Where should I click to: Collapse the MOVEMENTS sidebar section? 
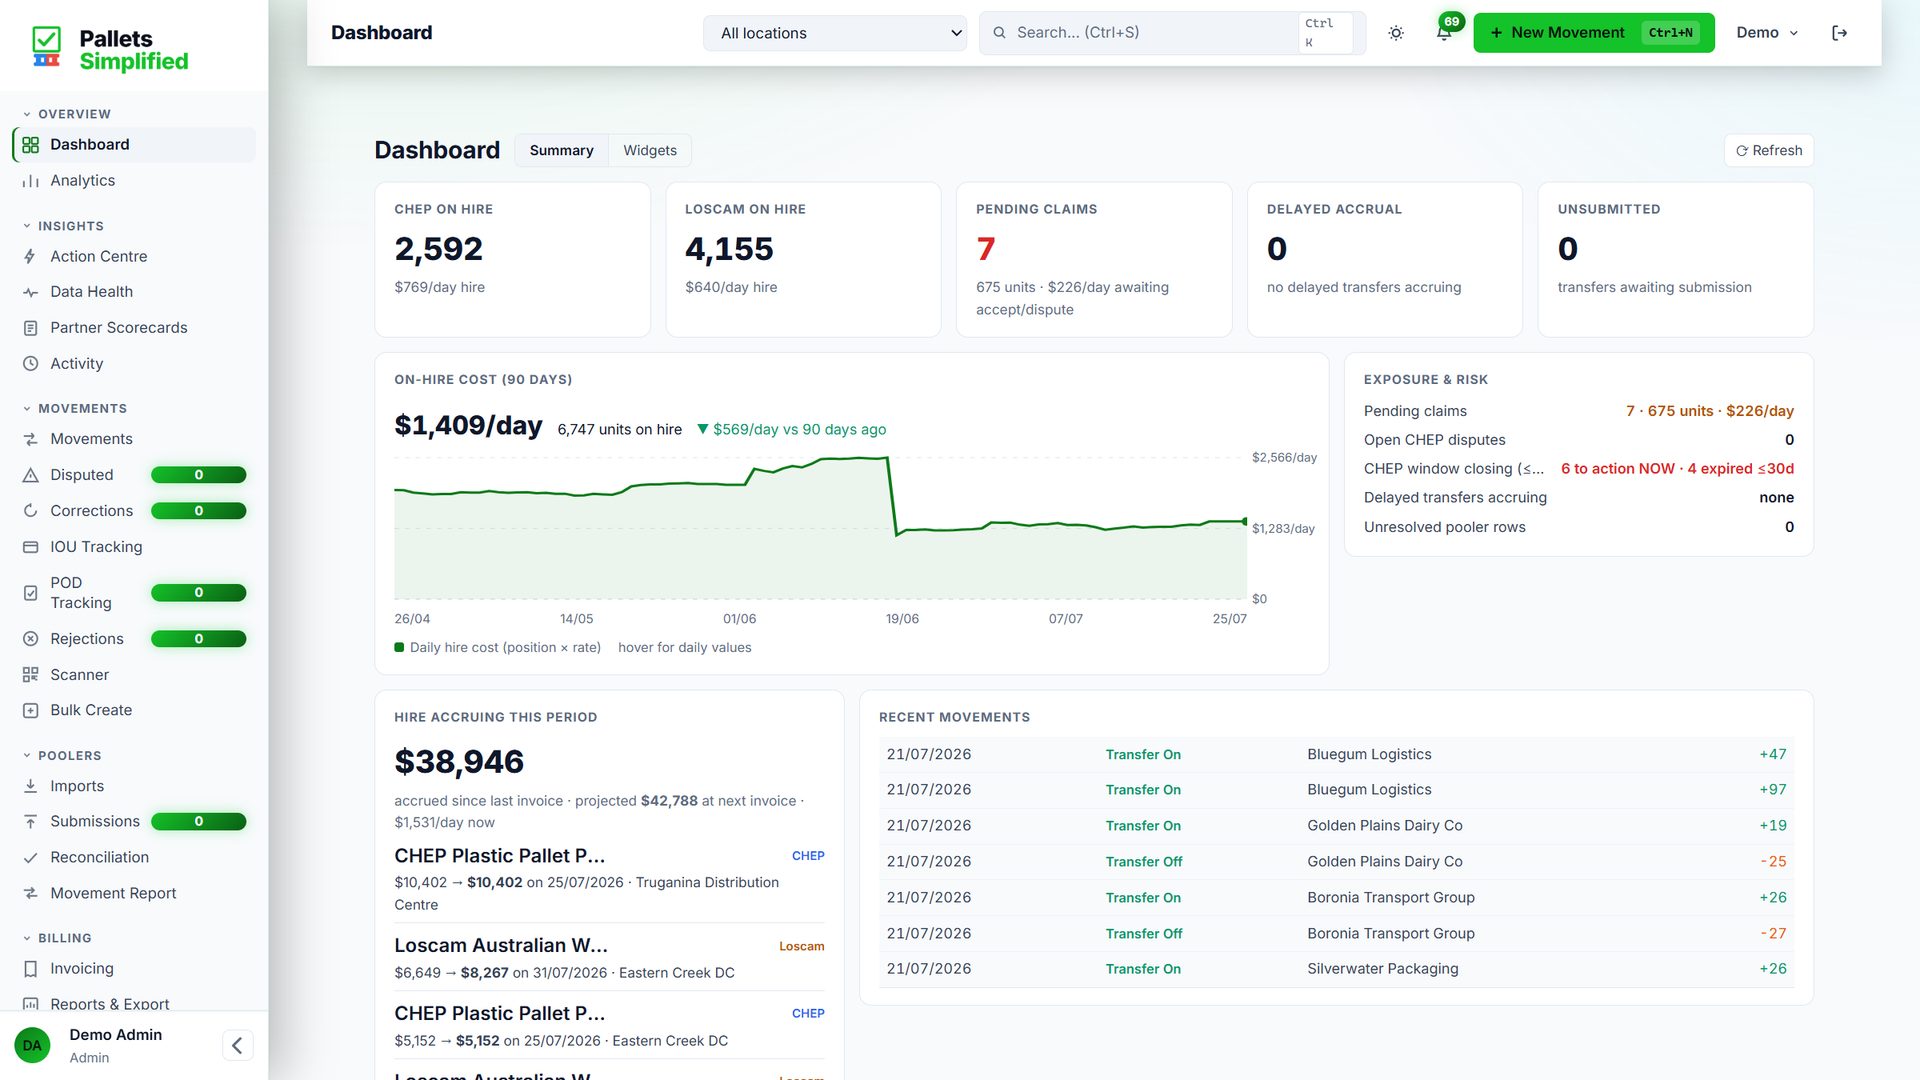(x=75, y=409)
